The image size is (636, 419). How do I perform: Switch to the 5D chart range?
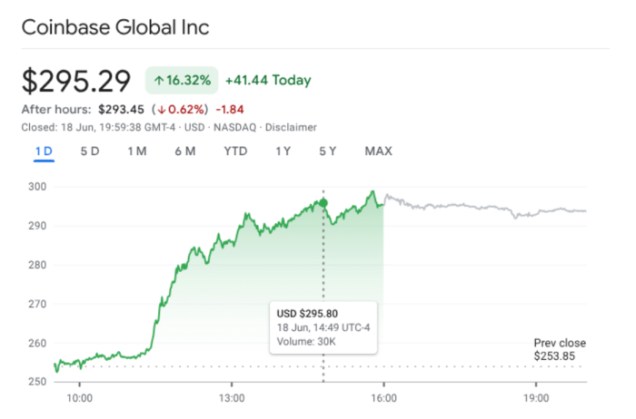click(x=90, y=151)
